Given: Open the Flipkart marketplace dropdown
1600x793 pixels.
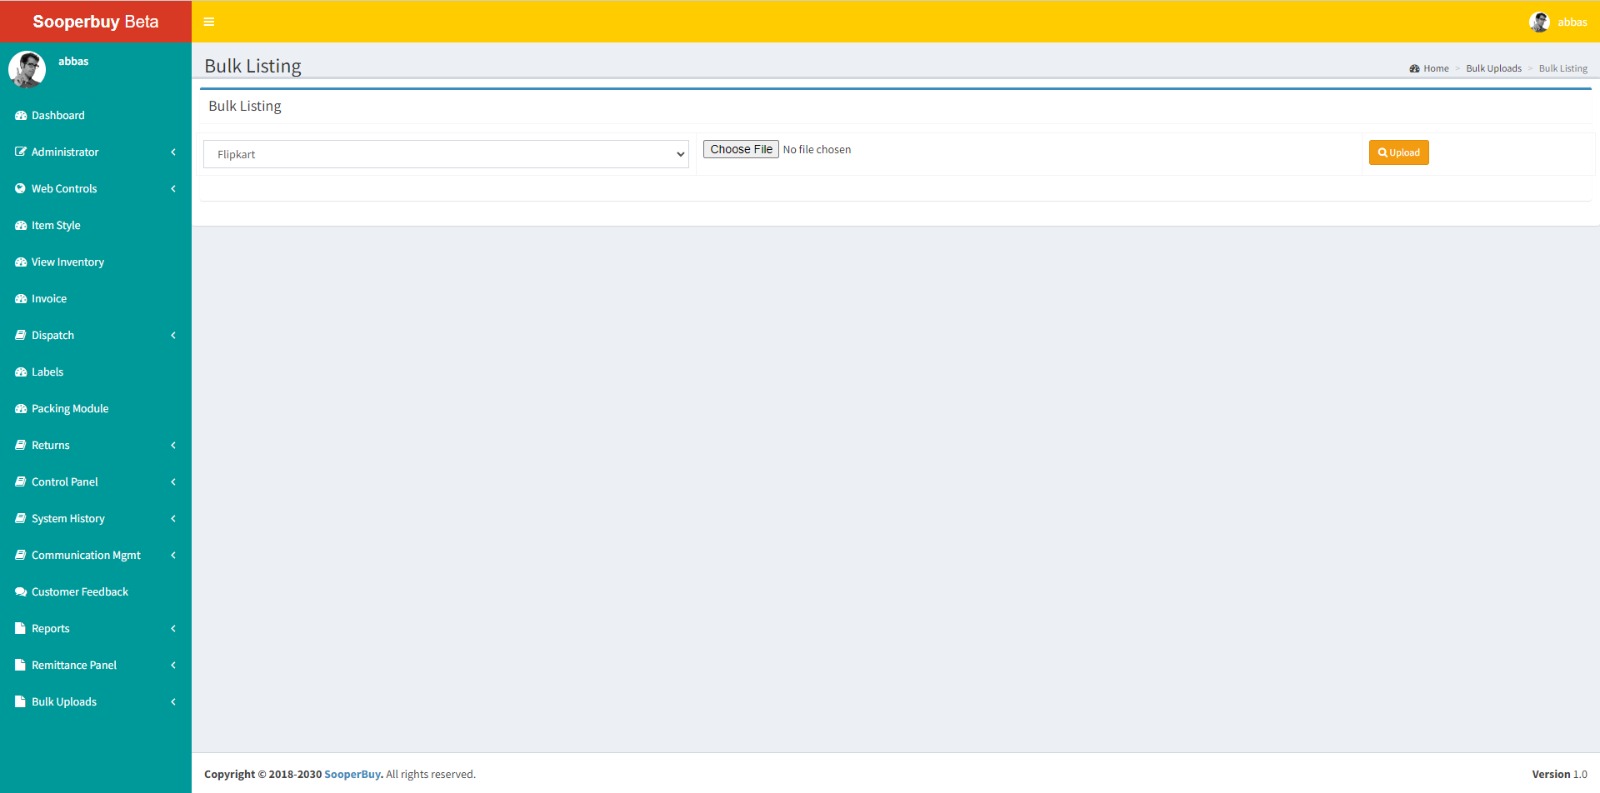Looking at the screenshot, I should (446, 154).
